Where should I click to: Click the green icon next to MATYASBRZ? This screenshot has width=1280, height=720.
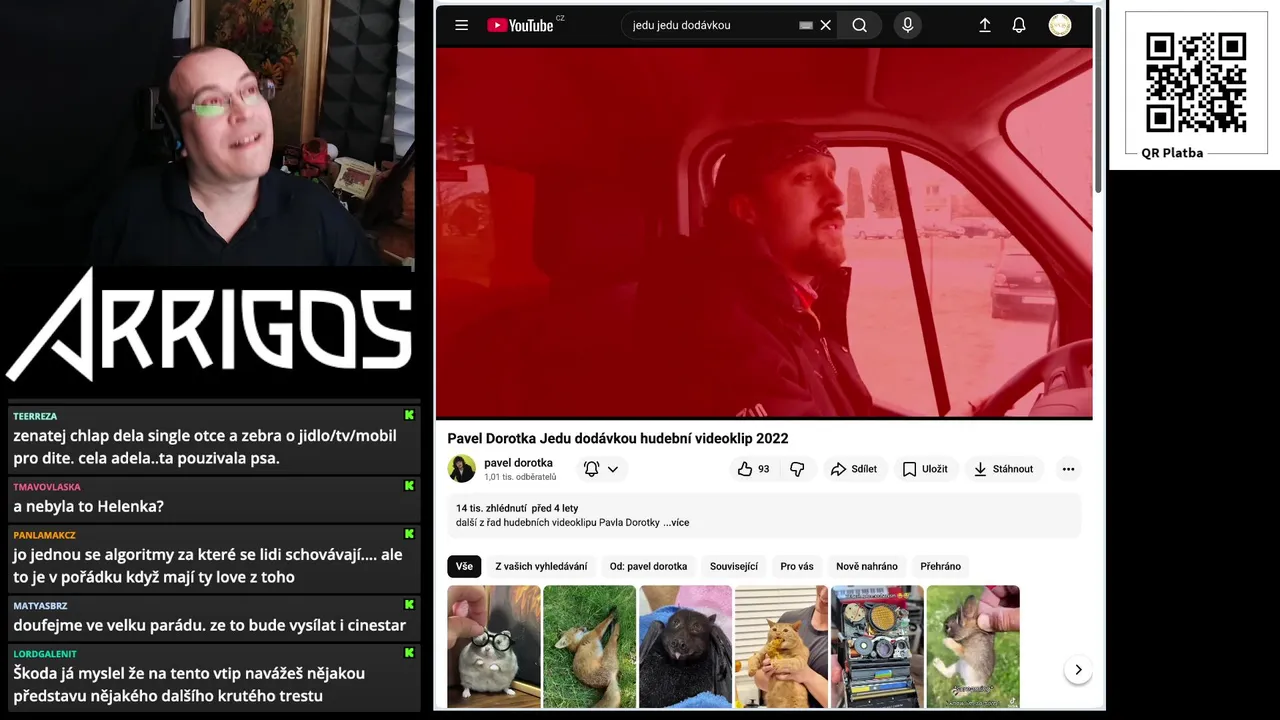pos(409,604)
